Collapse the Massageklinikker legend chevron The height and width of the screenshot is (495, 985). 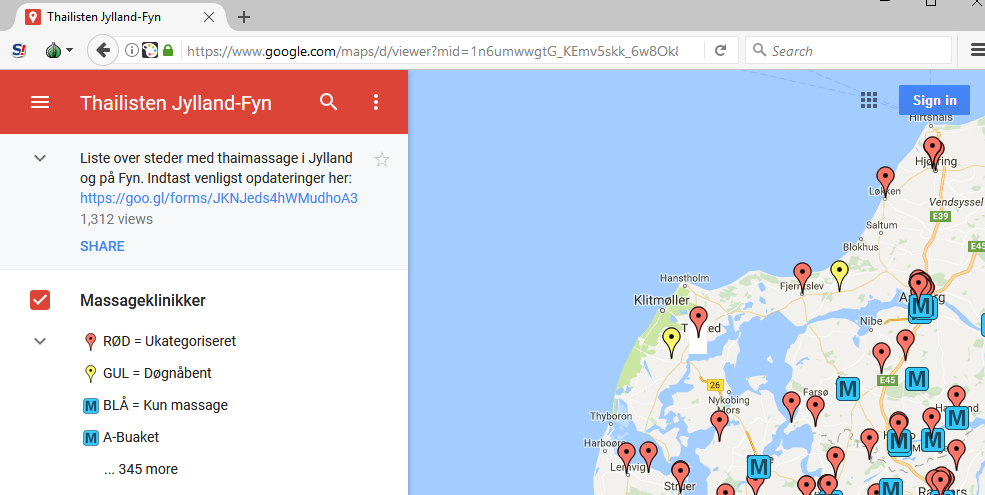pos(40,342)
